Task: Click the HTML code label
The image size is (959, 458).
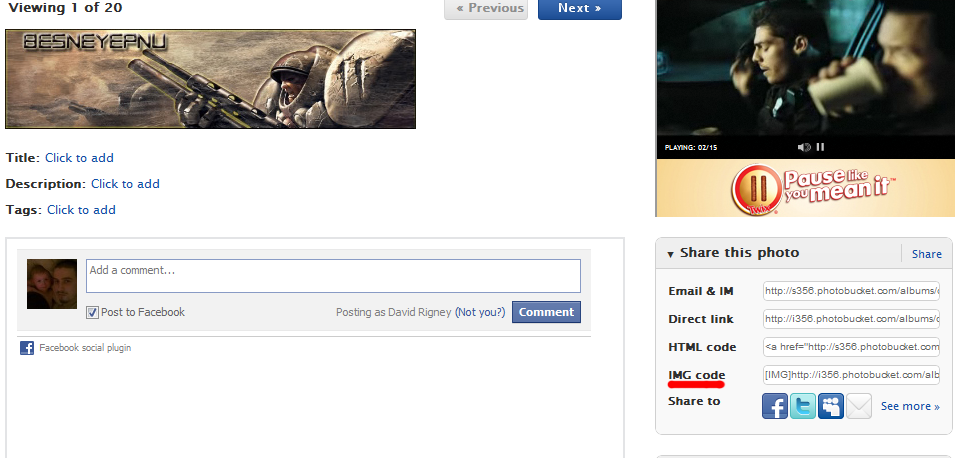Action: [702, 347]
